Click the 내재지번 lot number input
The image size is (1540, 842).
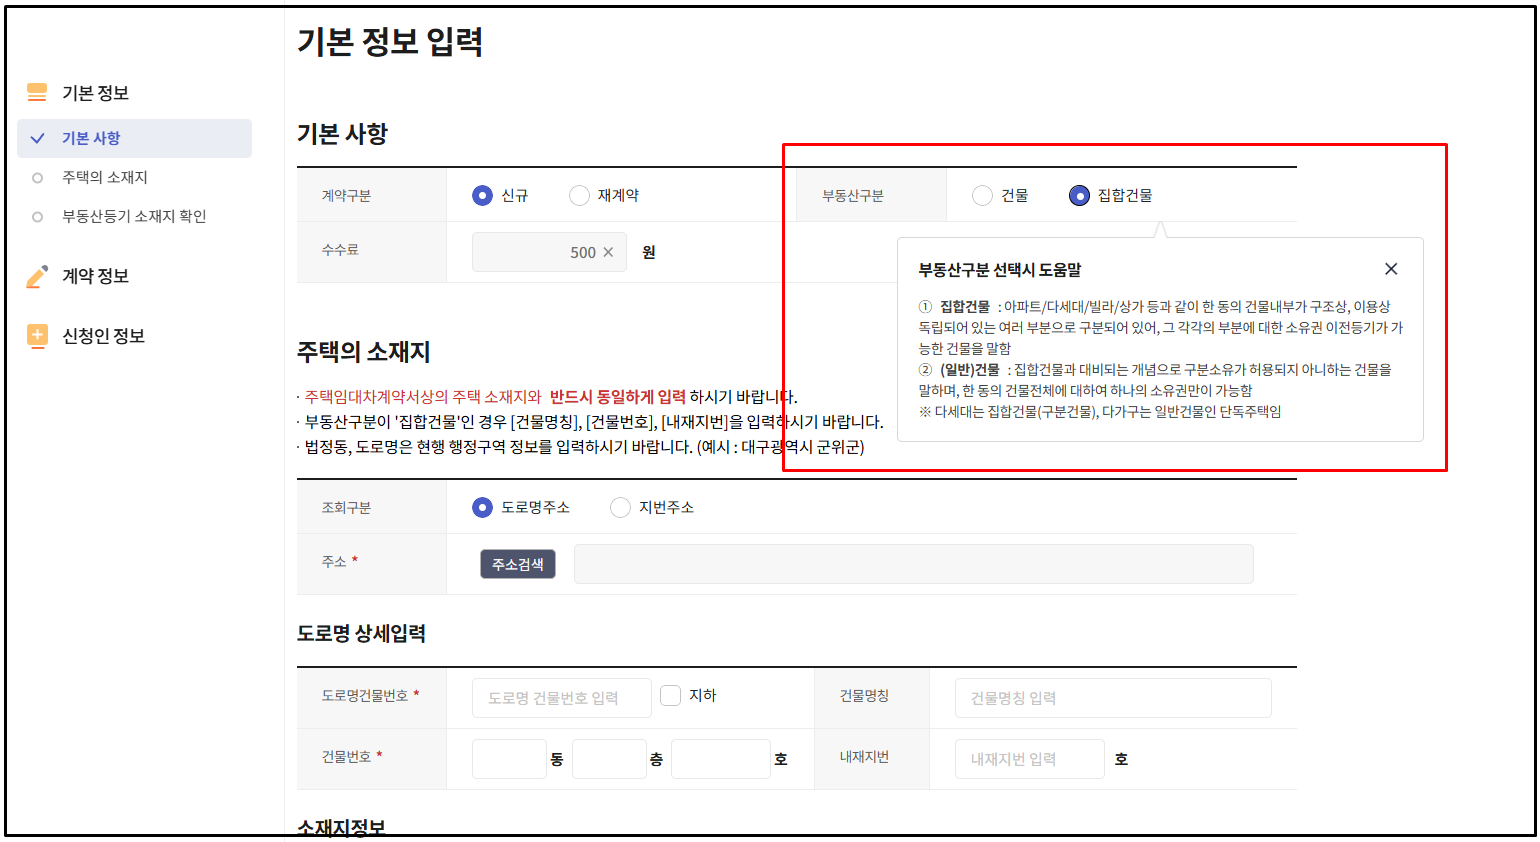coord(1029,758)
